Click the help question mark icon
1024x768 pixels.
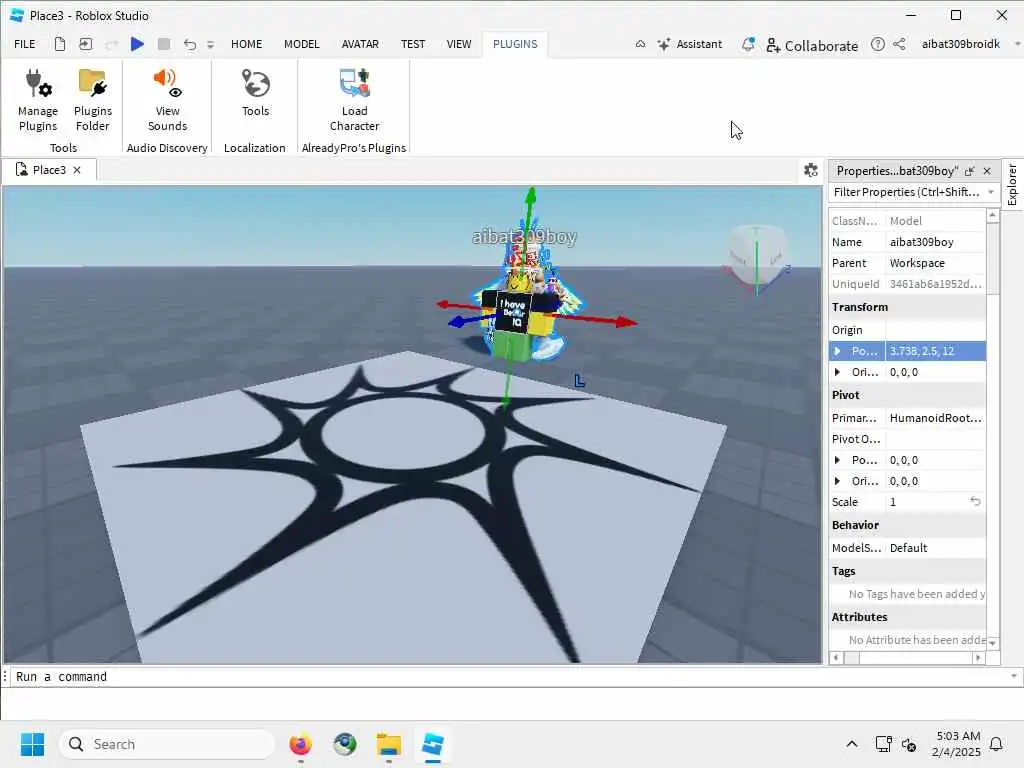(878, 44)
